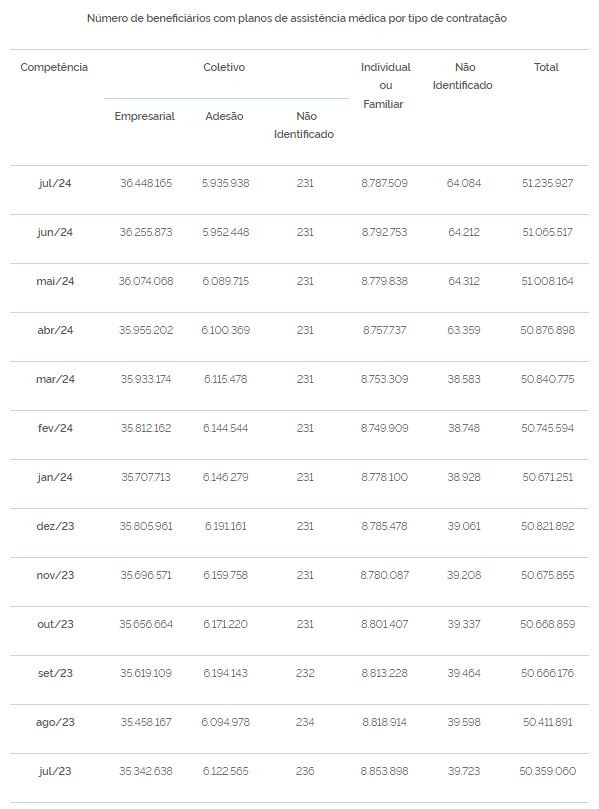The height and width of the screenshot is (809, 599).
Task: Select the jul/24 row label
Action: click(x=55, y=183)
